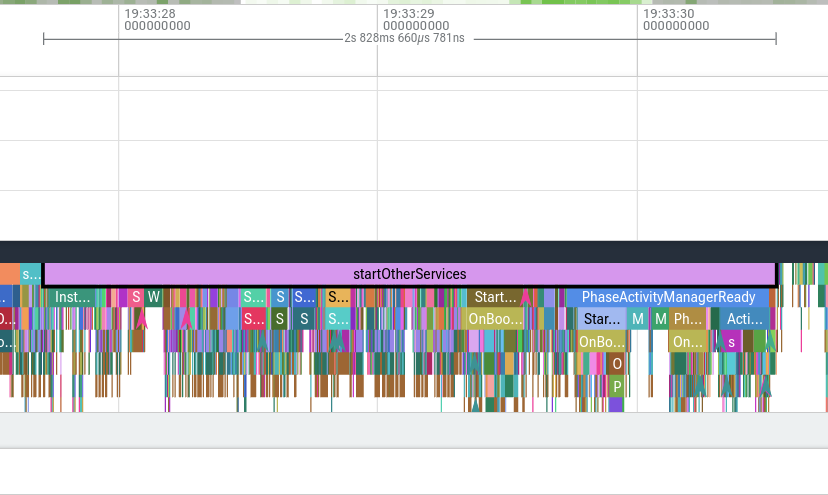This screenshot has width=828, height=495.
Task: Select the orange slice left of cyan s...
Action: point(10,274)
